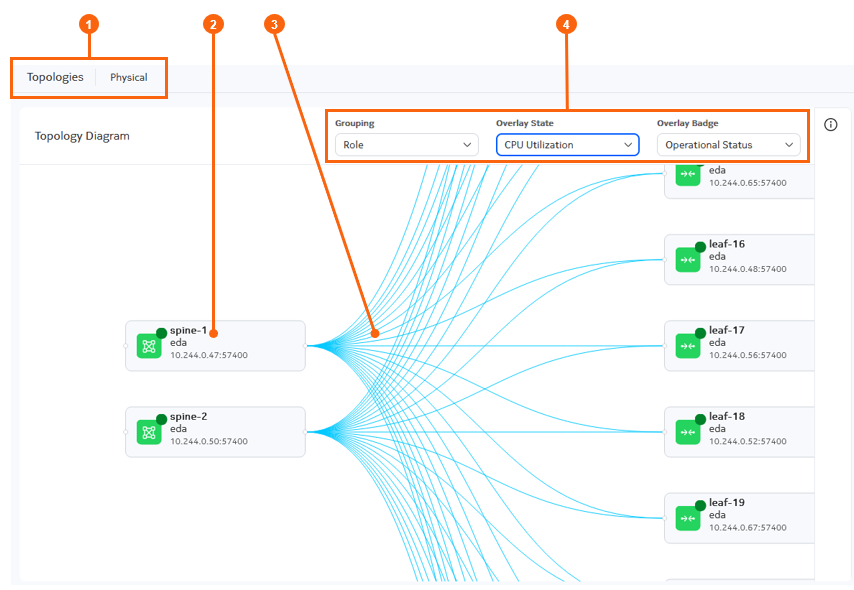Click spine-2 operational status badge

[161, 419]
